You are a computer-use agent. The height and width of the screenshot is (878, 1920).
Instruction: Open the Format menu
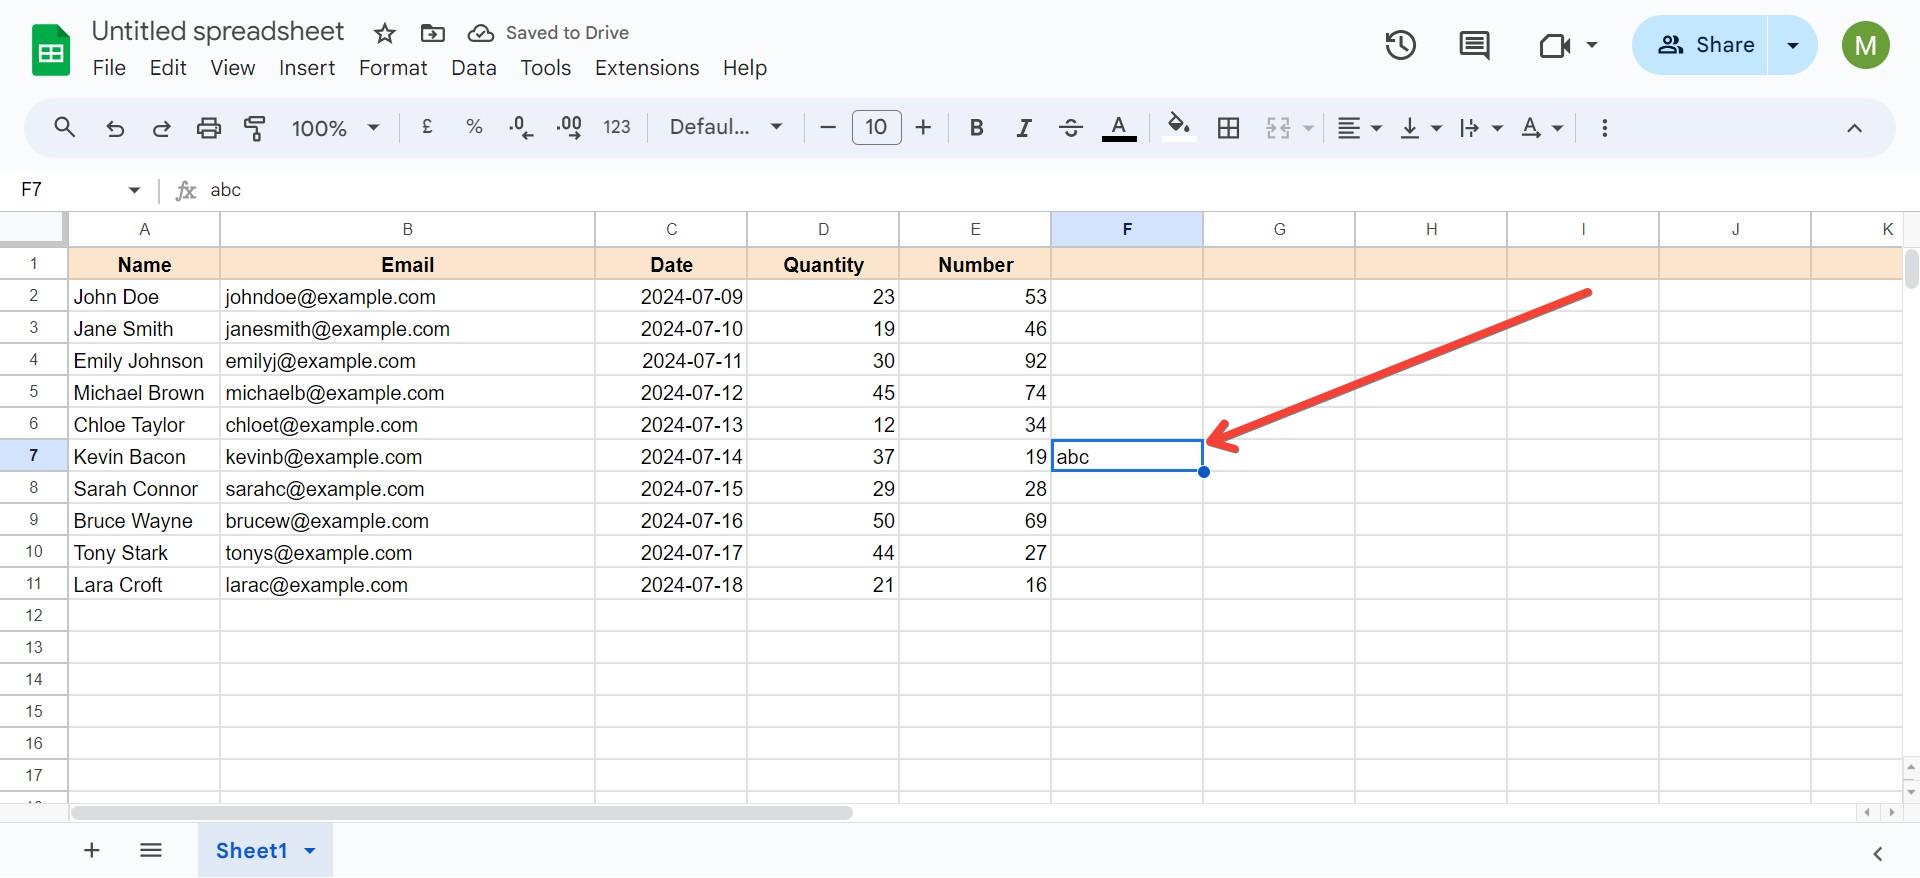tap(393, 68)
